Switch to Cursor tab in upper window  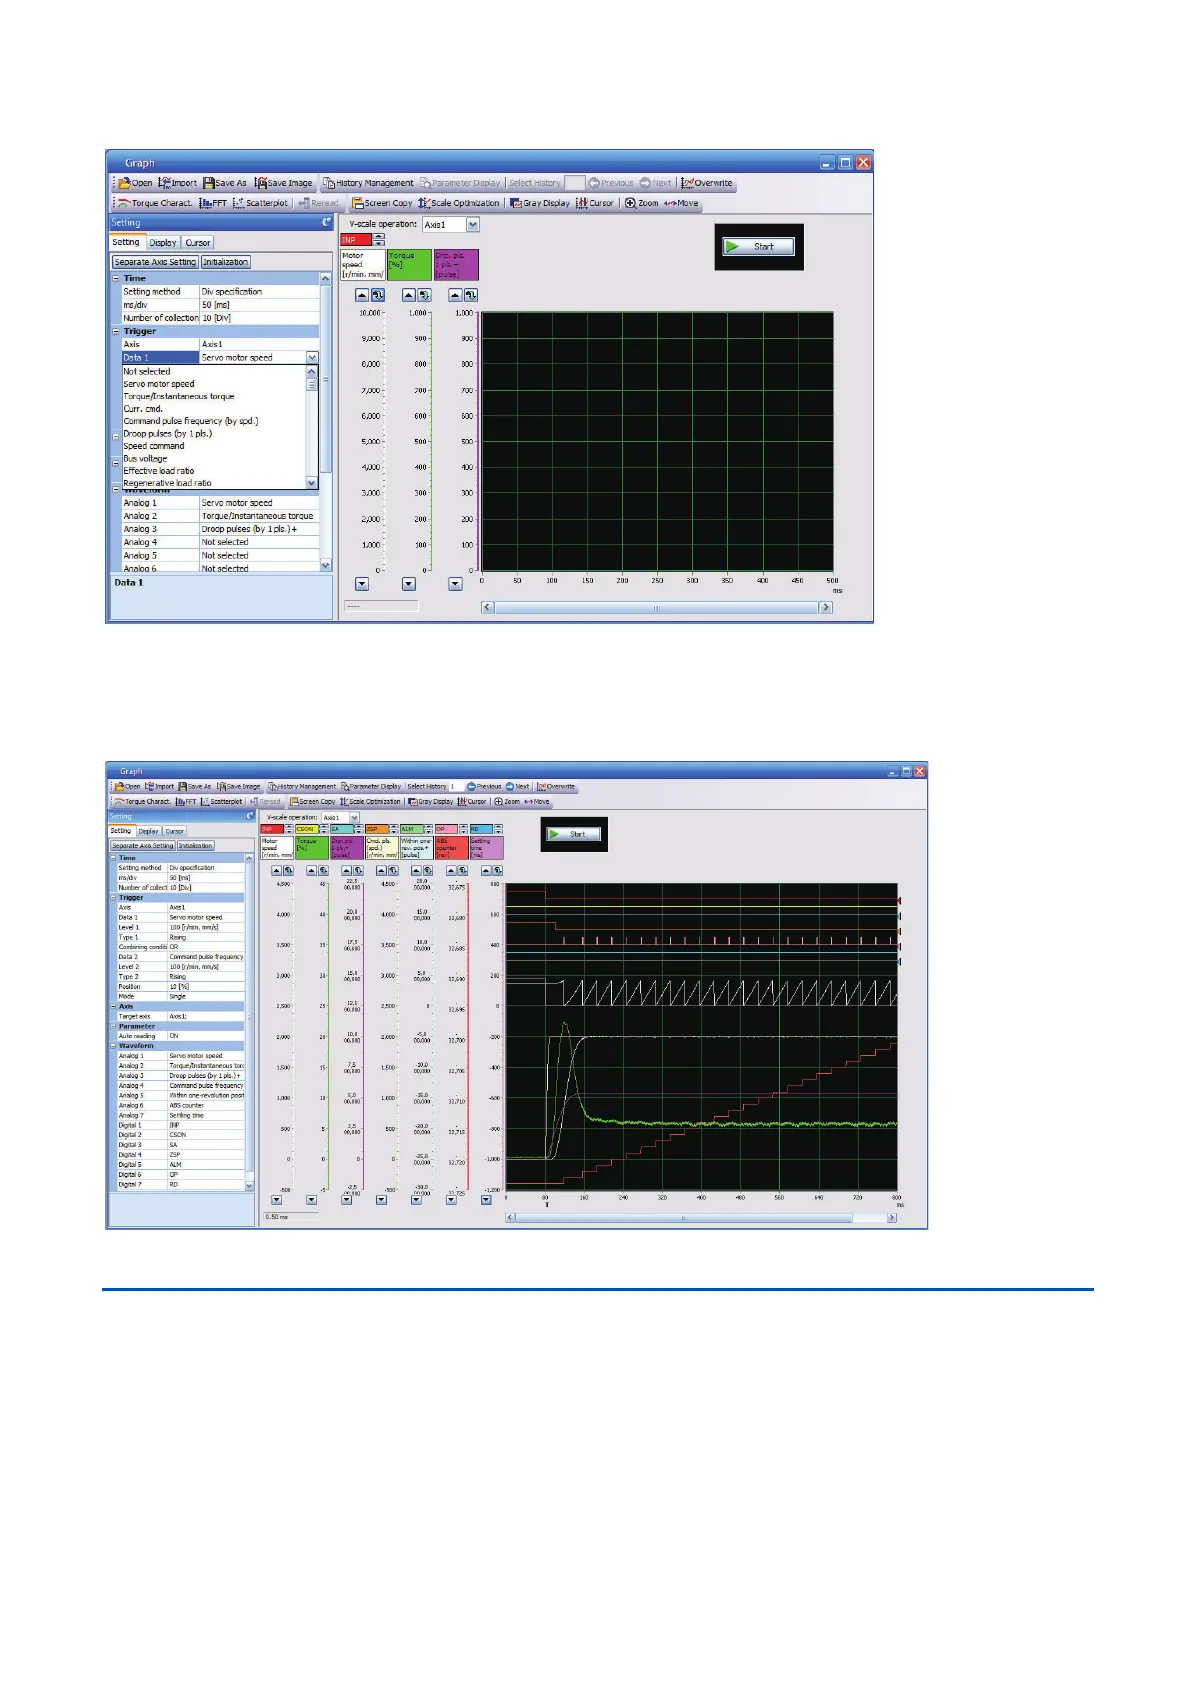coord(198,243)
